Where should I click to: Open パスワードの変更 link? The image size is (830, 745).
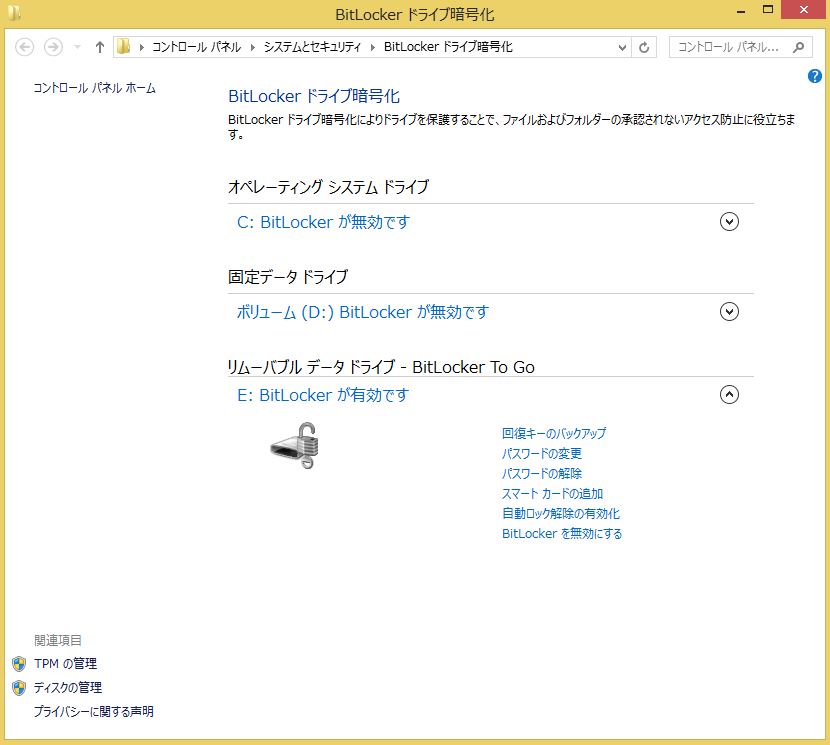tap(542, 453)
